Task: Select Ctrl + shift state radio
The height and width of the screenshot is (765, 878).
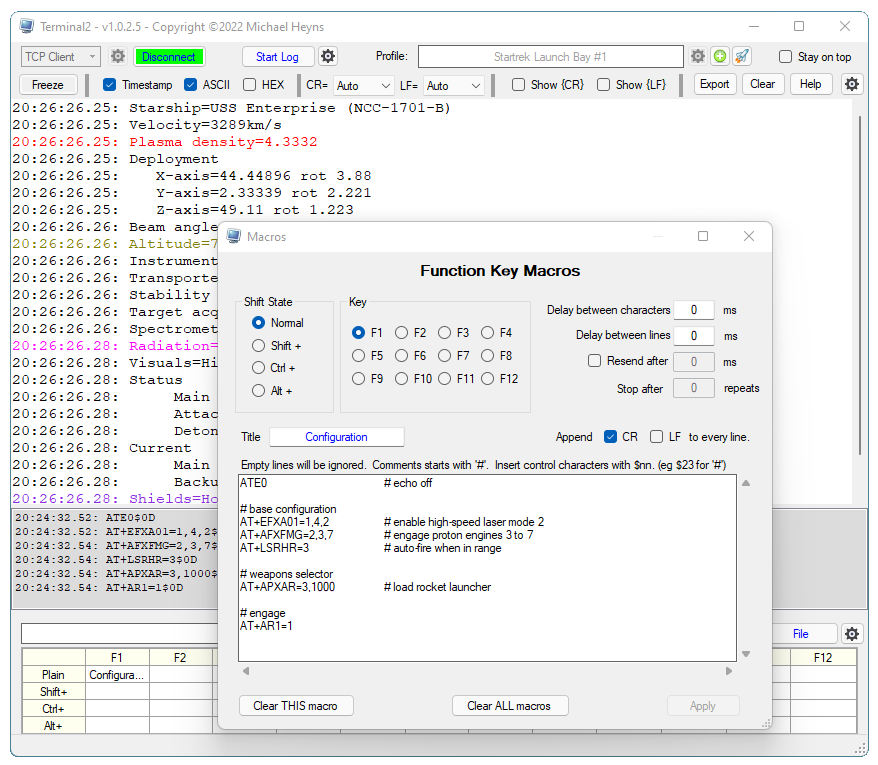Action: 258,368
